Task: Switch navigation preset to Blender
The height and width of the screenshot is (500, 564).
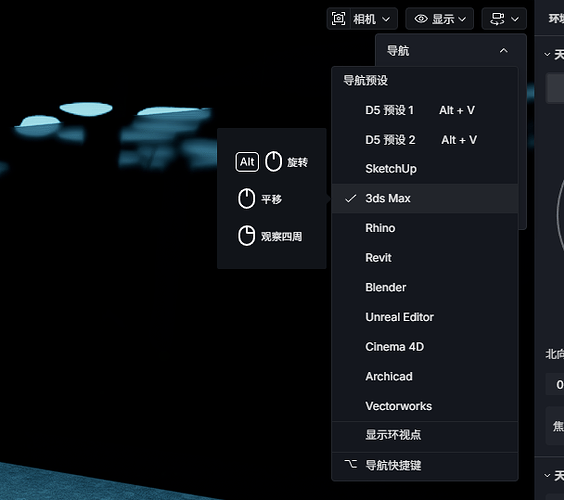Action: (424, 287)
